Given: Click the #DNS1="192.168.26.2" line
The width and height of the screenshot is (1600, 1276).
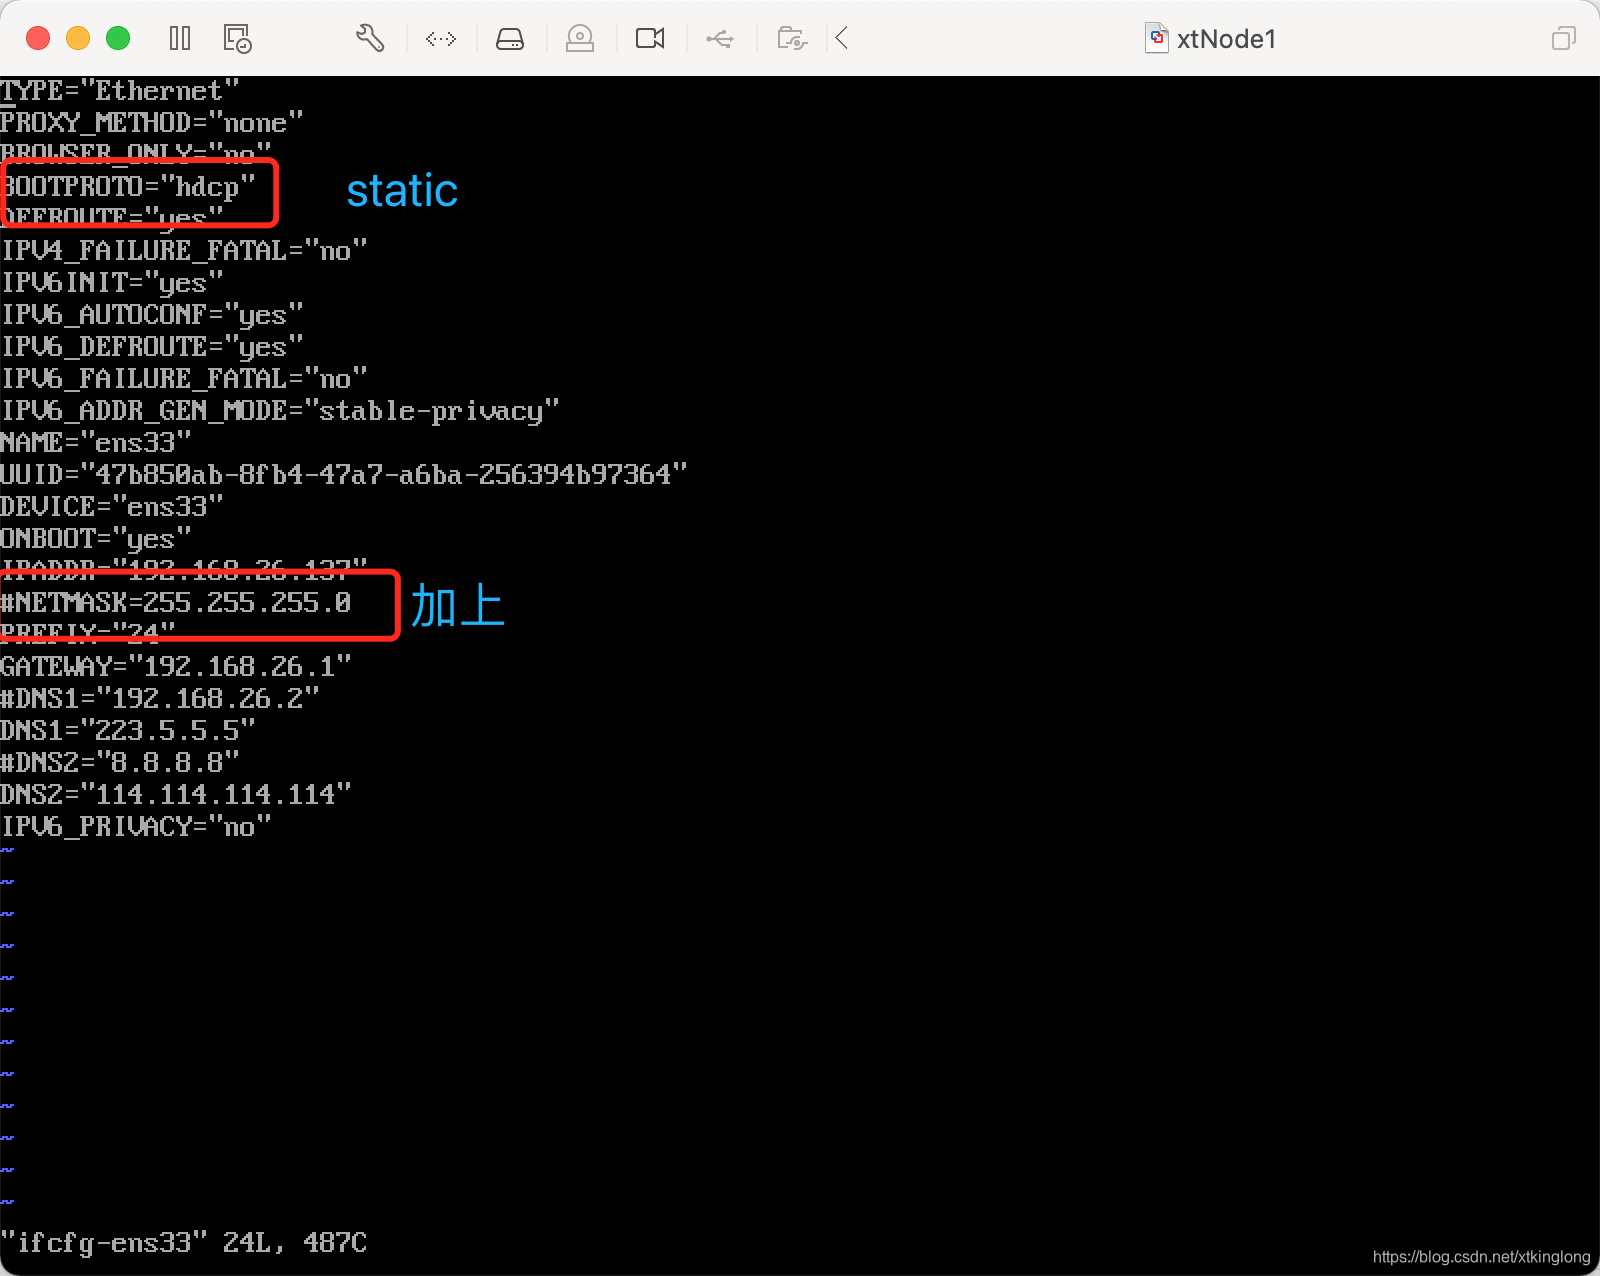Looking at the screenshot, I should tap(160, 699).
